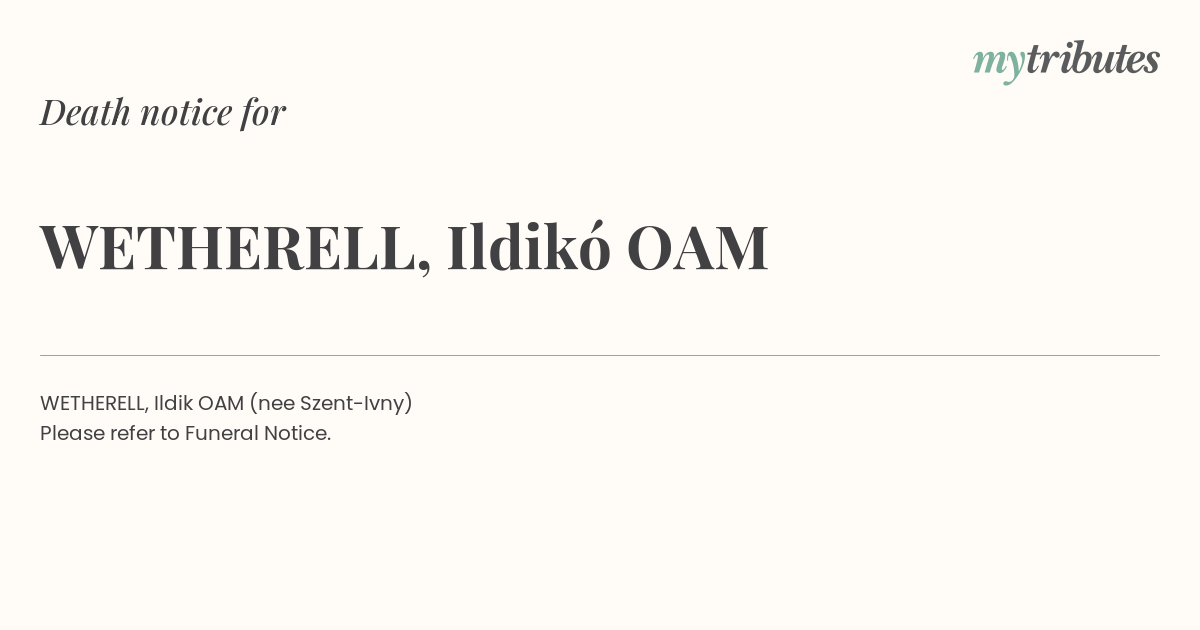Click the word "for" in the italic heading
Viewport: 1200px width, 630px height.
264,113
